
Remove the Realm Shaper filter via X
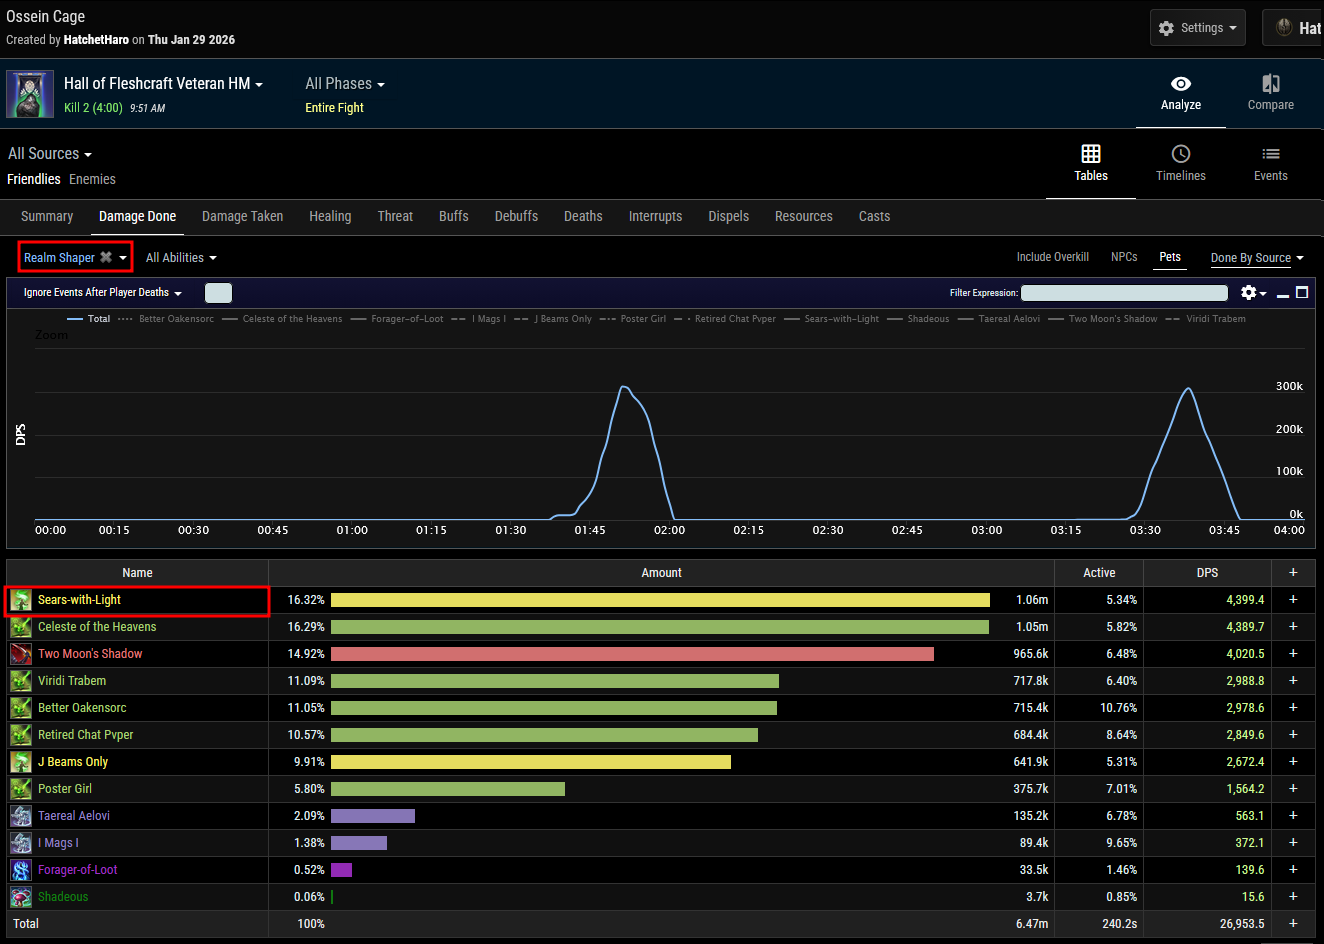coord(106,257)
